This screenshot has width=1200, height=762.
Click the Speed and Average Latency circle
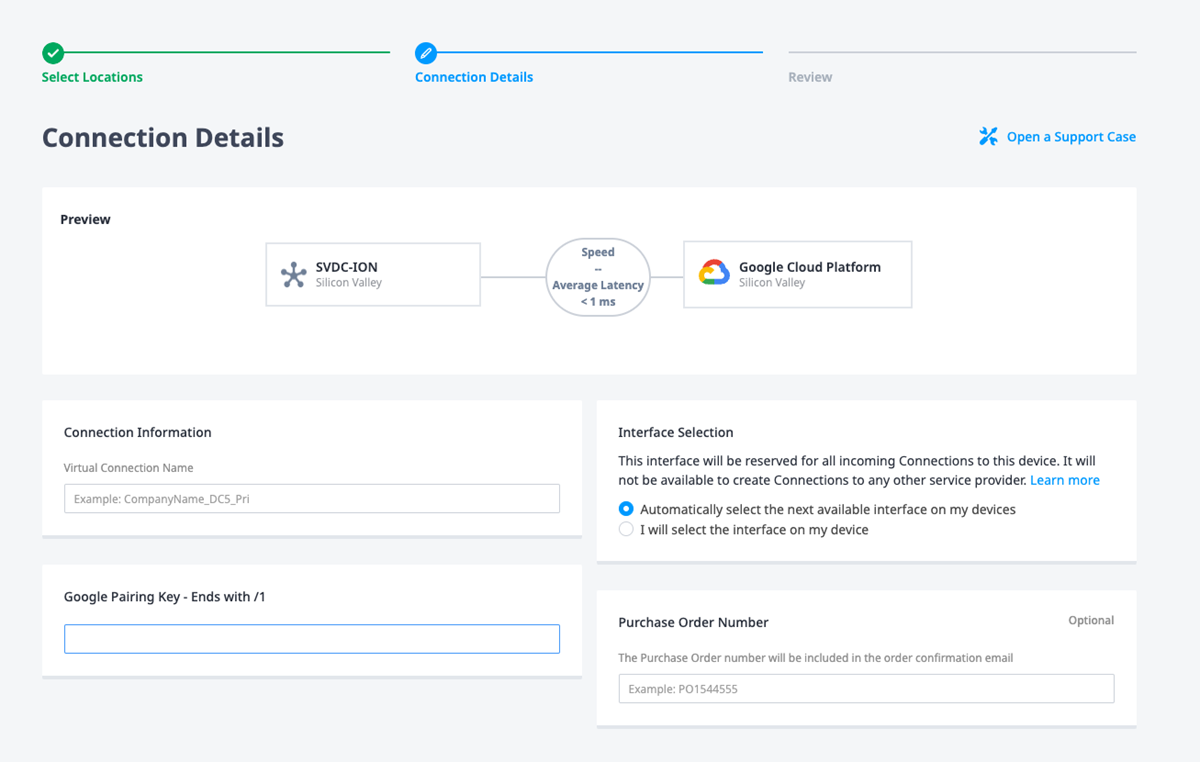click(x=598, y=277)
